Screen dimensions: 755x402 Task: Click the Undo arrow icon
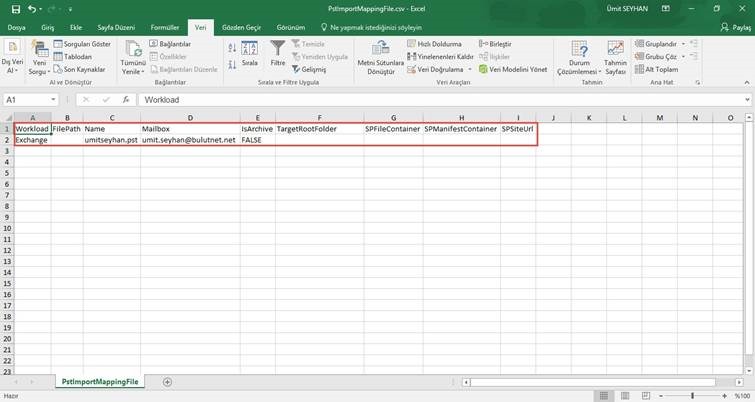pos(32,9)
